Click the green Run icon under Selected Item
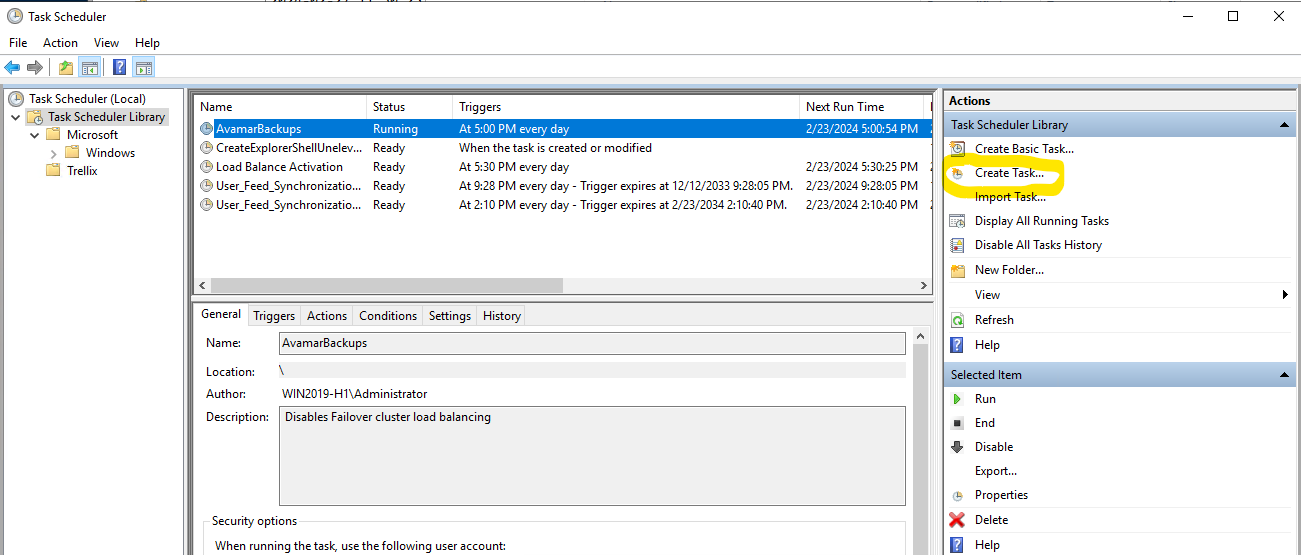The height and width of the screenshot is (555, 1301). [x=958, y=399]
